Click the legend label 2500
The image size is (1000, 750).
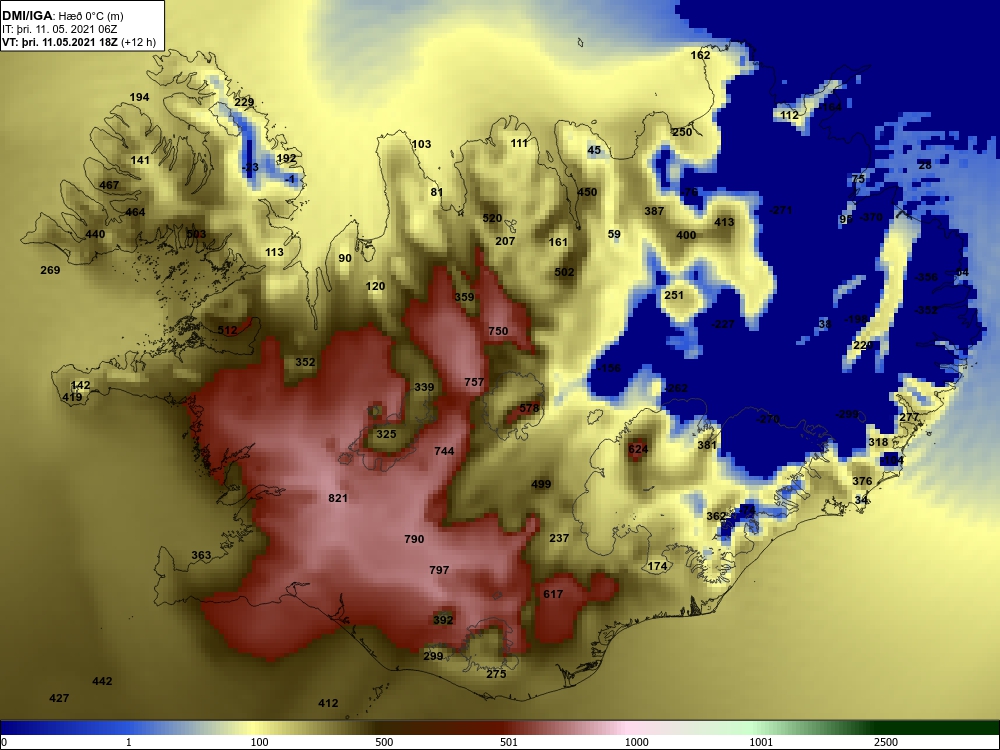[x=885, y=742]
